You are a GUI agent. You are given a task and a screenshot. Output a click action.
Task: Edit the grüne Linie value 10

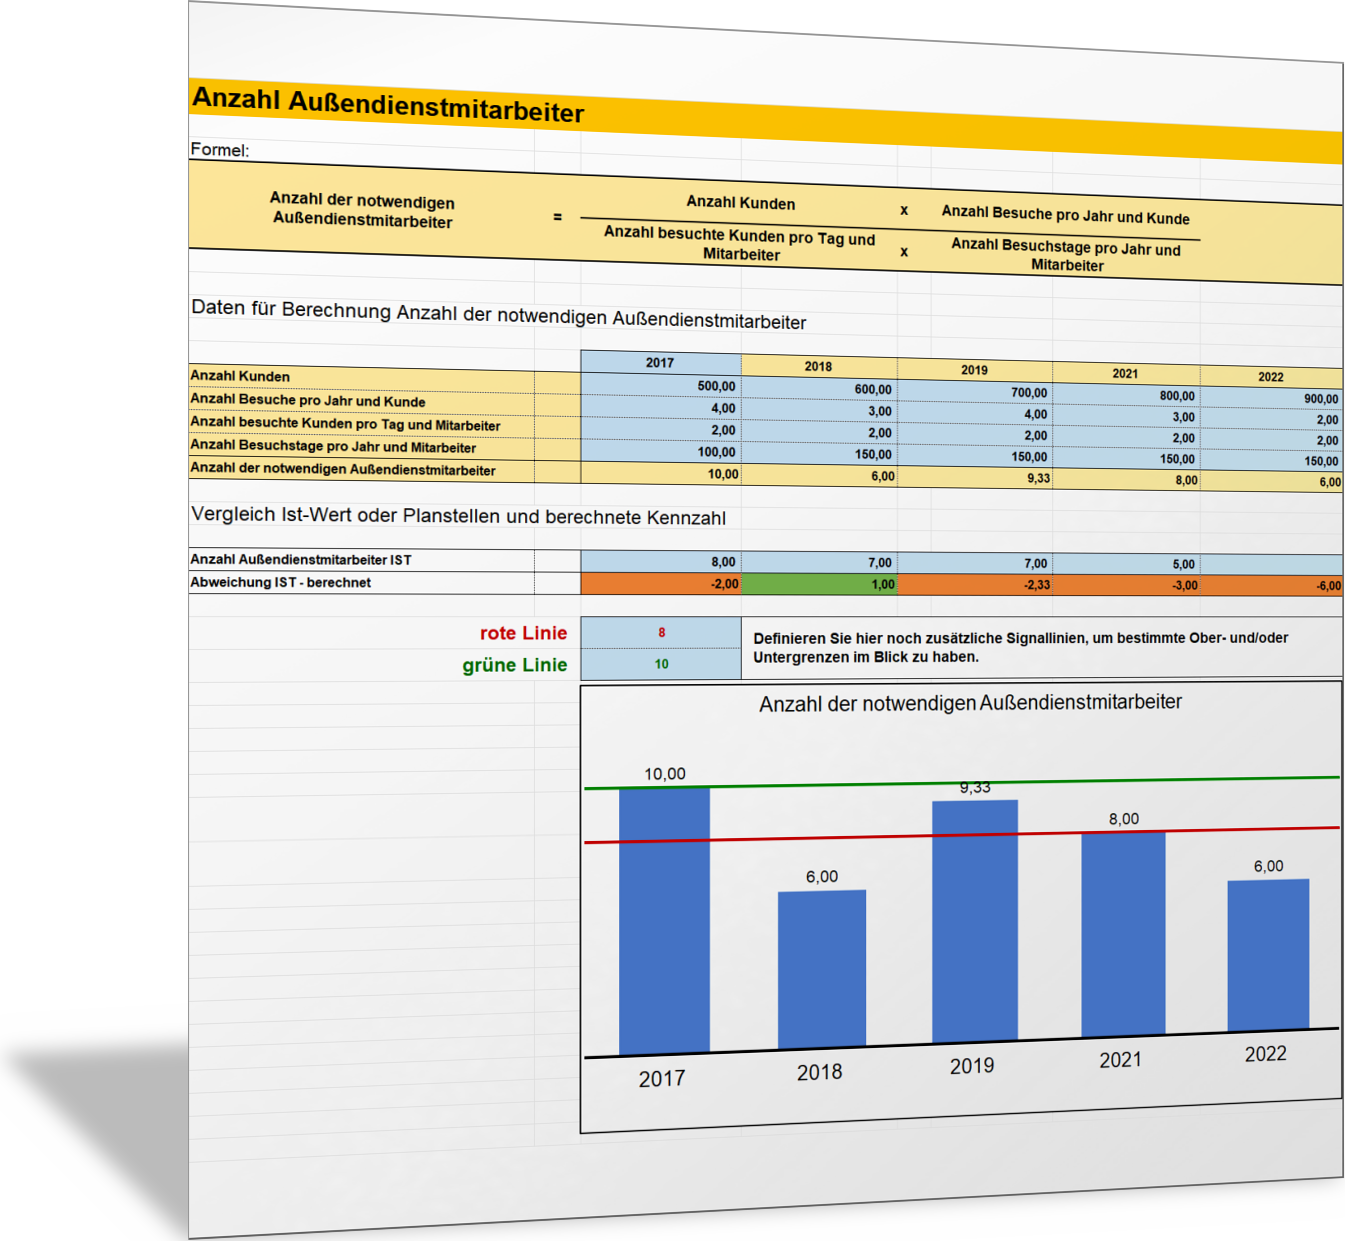point(660,664)
